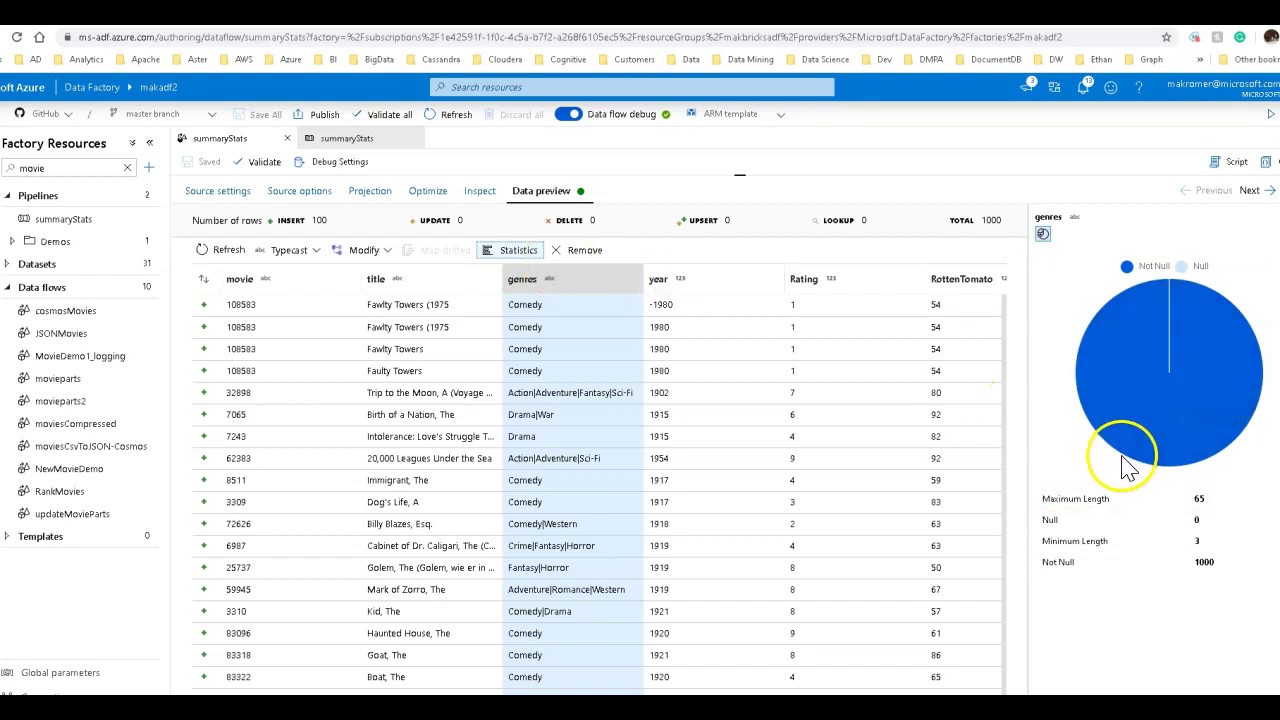Clear the movie search filter
Viewport: 1280px width, 720px height.
coord(127,168)
